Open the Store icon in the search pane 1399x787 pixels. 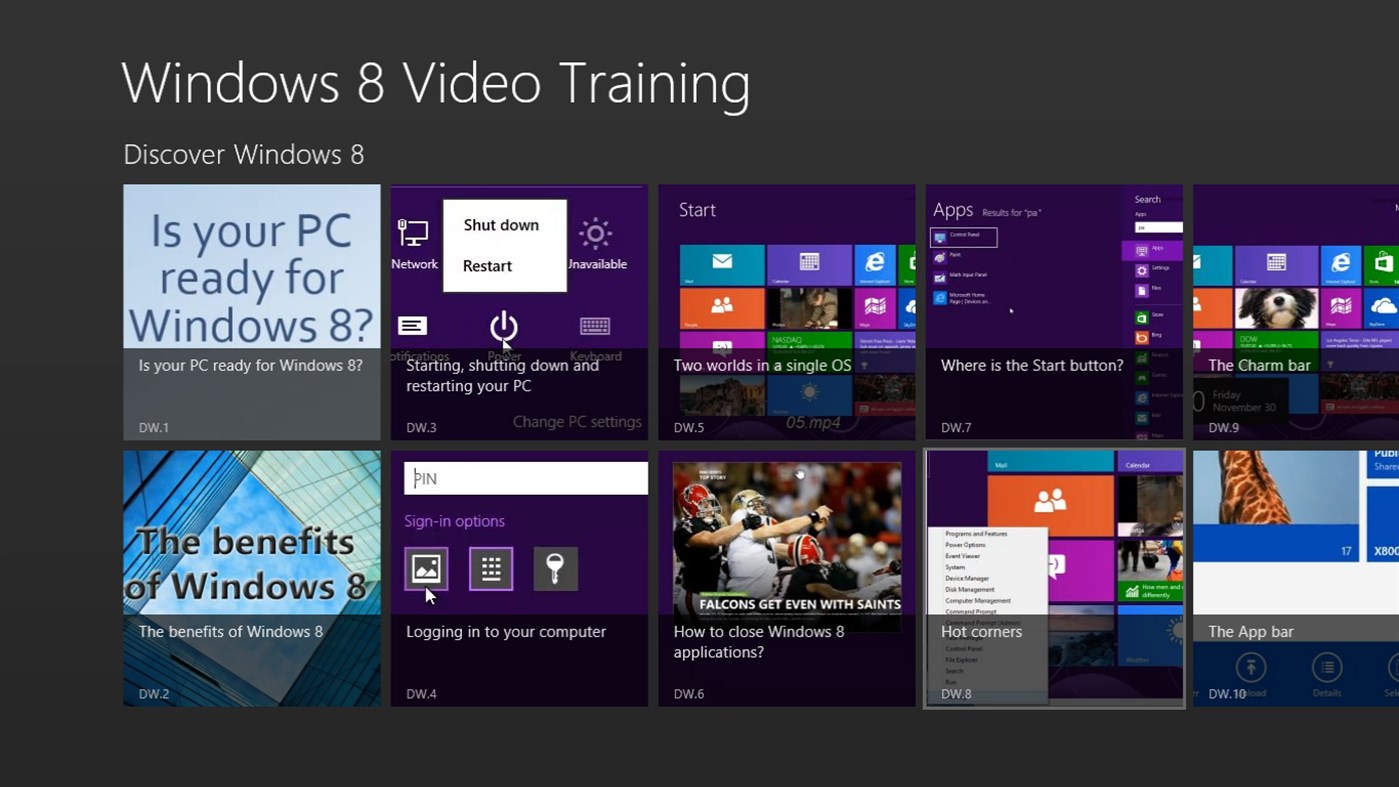point(1141,315)
